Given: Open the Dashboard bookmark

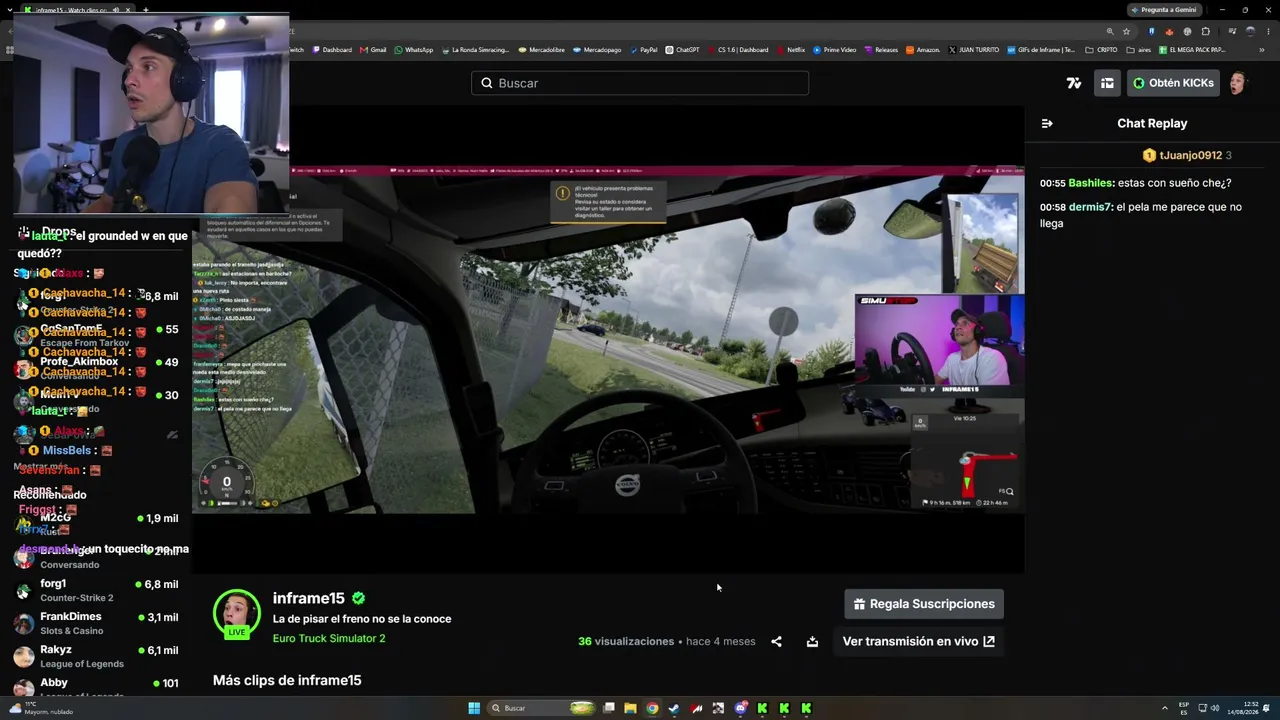Looking at the screenshot, I should point(332,50).
